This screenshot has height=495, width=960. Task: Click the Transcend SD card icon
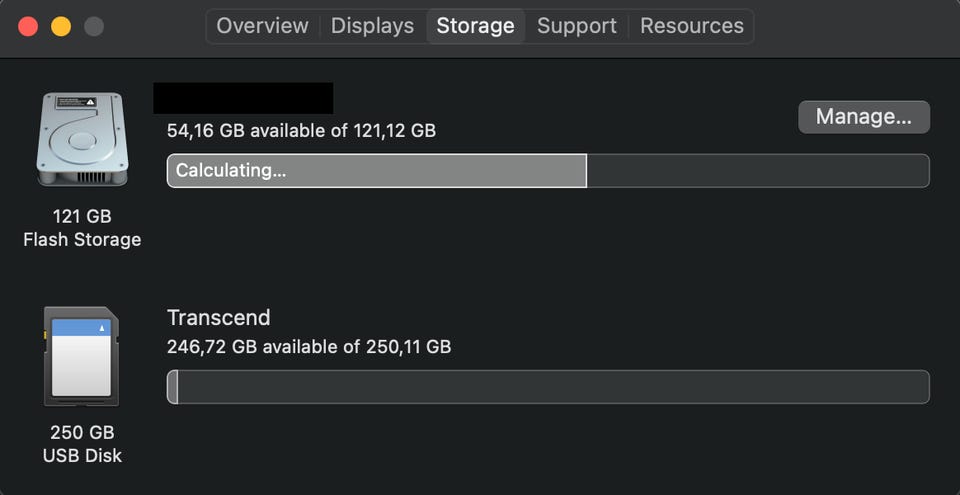(x=82, y=356)
